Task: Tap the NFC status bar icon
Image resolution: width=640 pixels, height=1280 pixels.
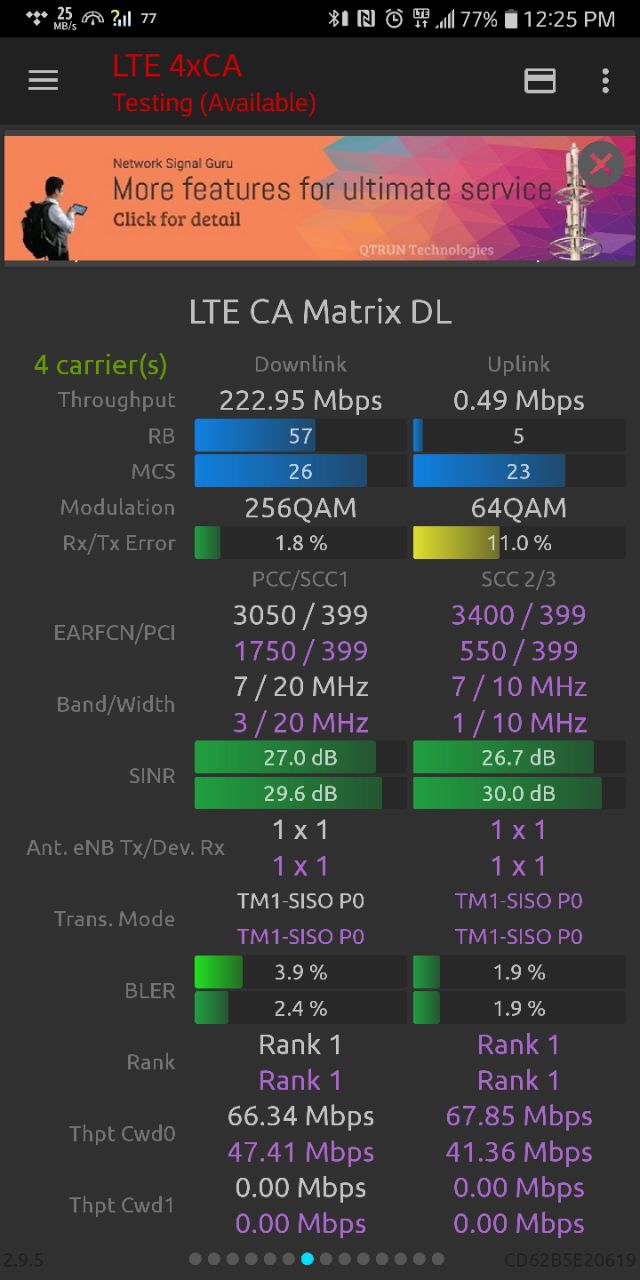Action: tap(365, 18)
